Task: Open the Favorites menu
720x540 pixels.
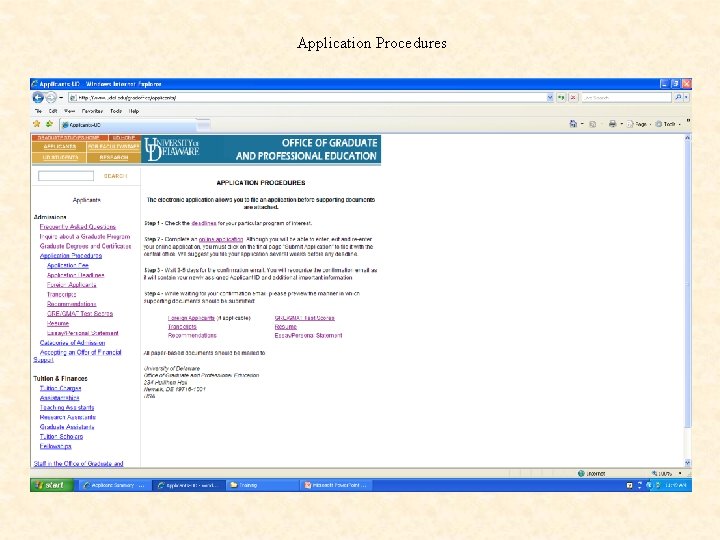Action: tap(92, 111)
